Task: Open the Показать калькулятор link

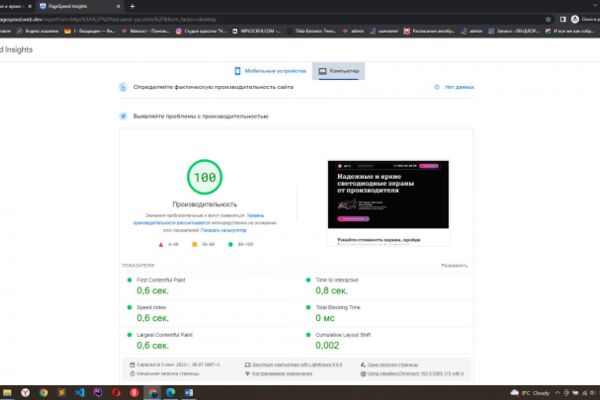Action: 223,230
